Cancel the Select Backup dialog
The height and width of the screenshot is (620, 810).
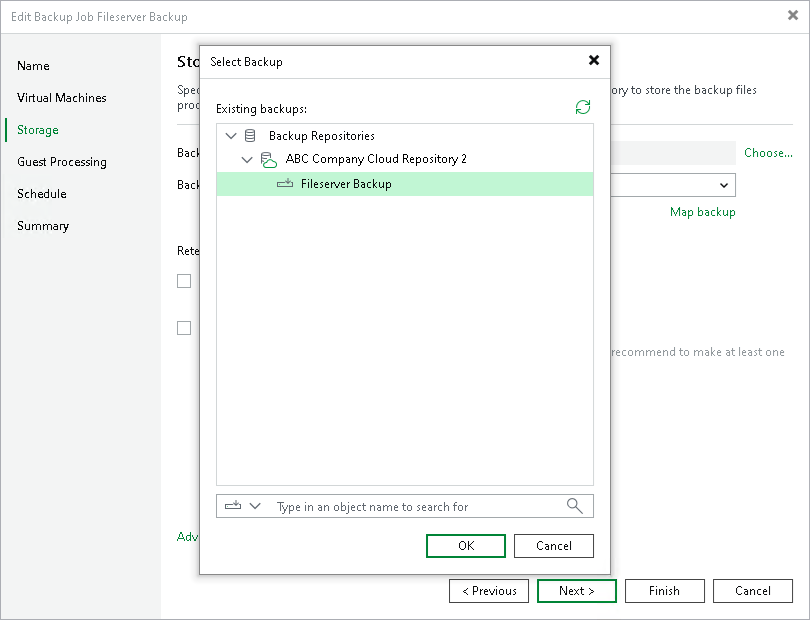[x=553, y=546]
